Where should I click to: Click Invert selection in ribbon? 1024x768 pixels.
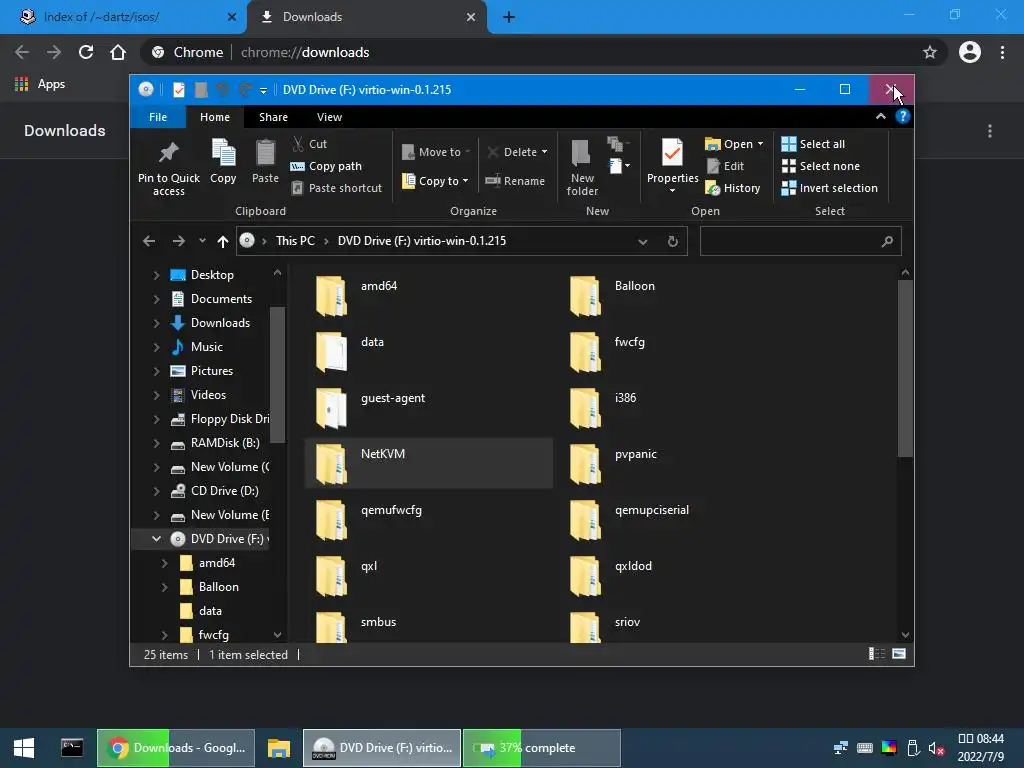[x=829, y=188]
